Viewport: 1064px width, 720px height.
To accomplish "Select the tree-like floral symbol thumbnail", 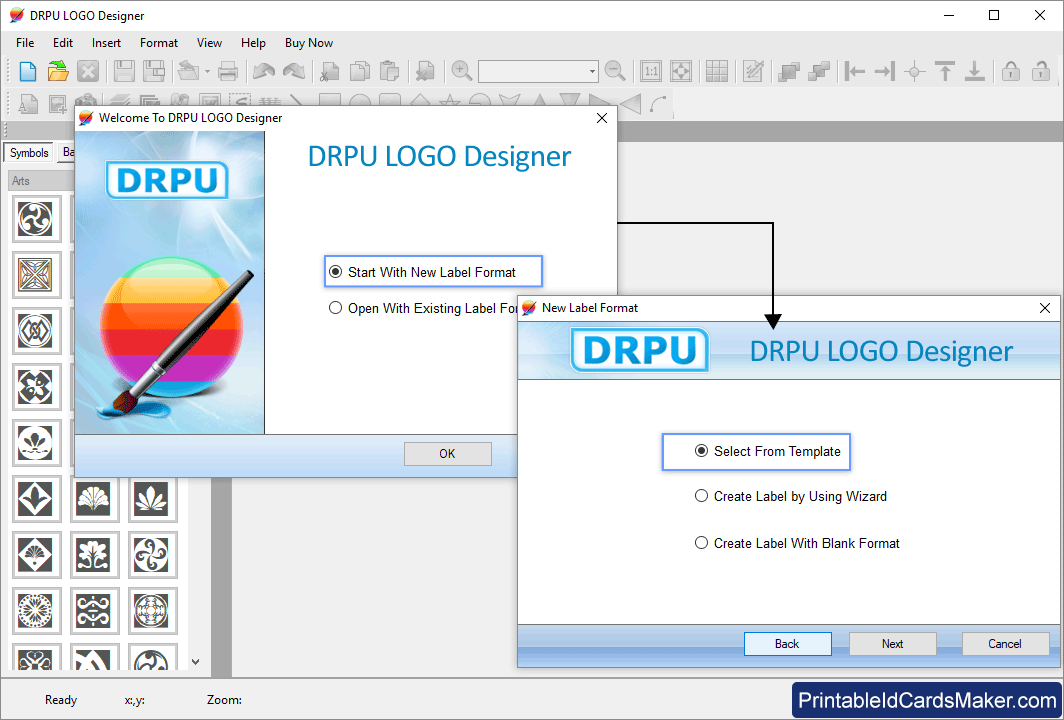I will coord(94,555).
